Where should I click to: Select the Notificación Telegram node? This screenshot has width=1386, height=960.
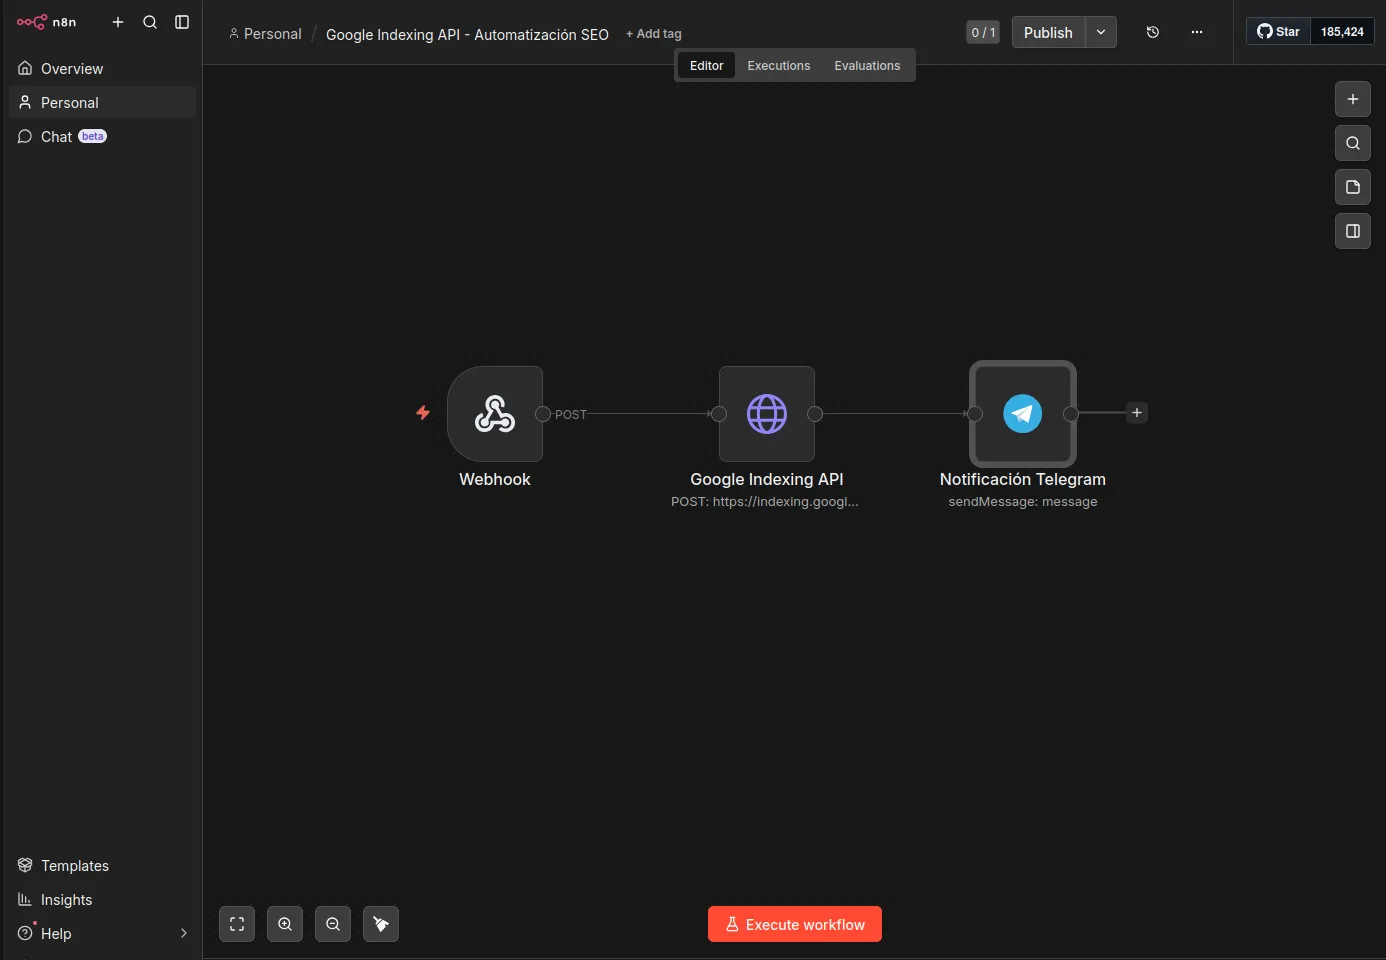pos(1023,414)
